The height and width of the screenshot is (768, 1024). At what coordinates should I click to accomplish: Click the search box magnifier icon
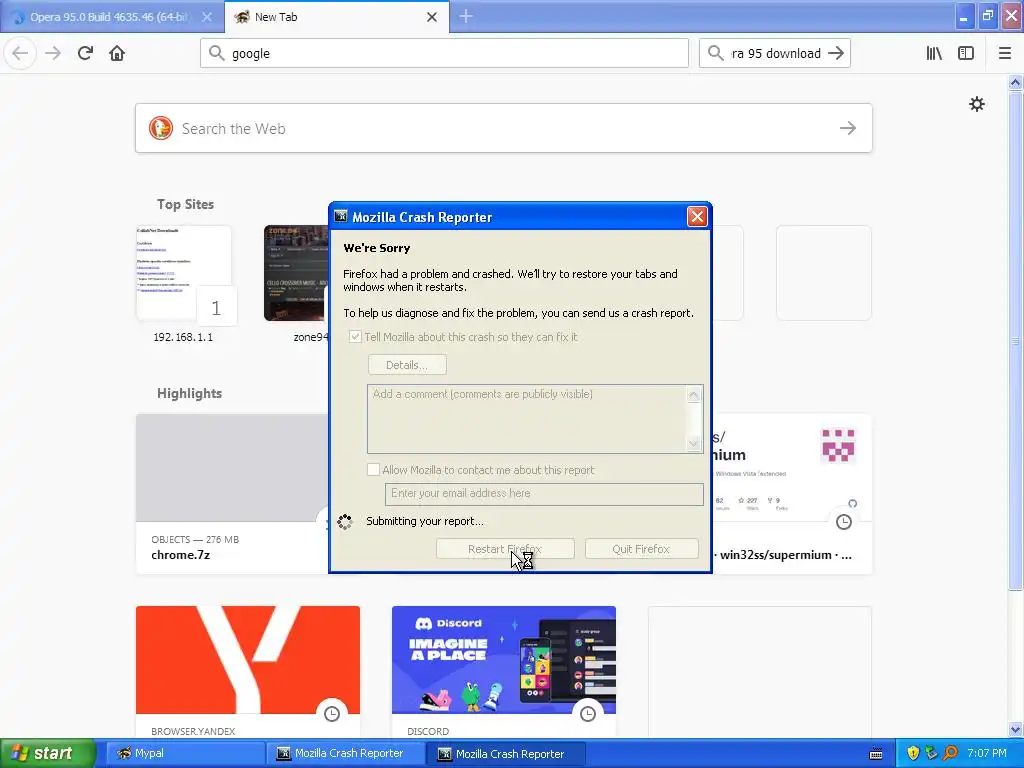click(x=716, y=53)
